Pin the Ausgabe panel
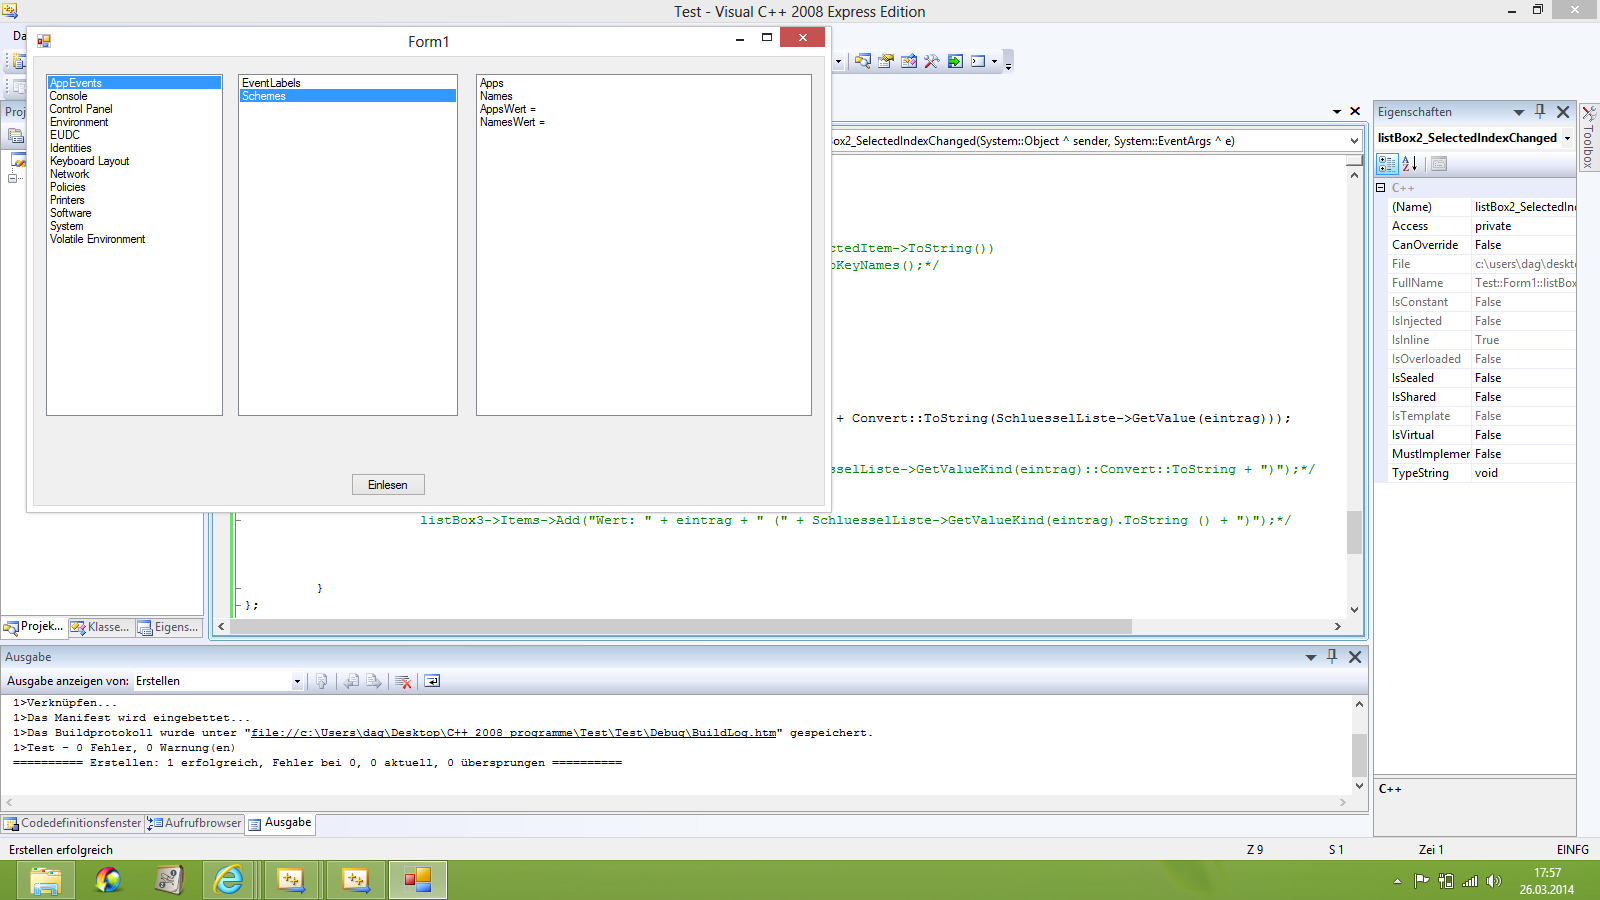 click(1332, 657)
